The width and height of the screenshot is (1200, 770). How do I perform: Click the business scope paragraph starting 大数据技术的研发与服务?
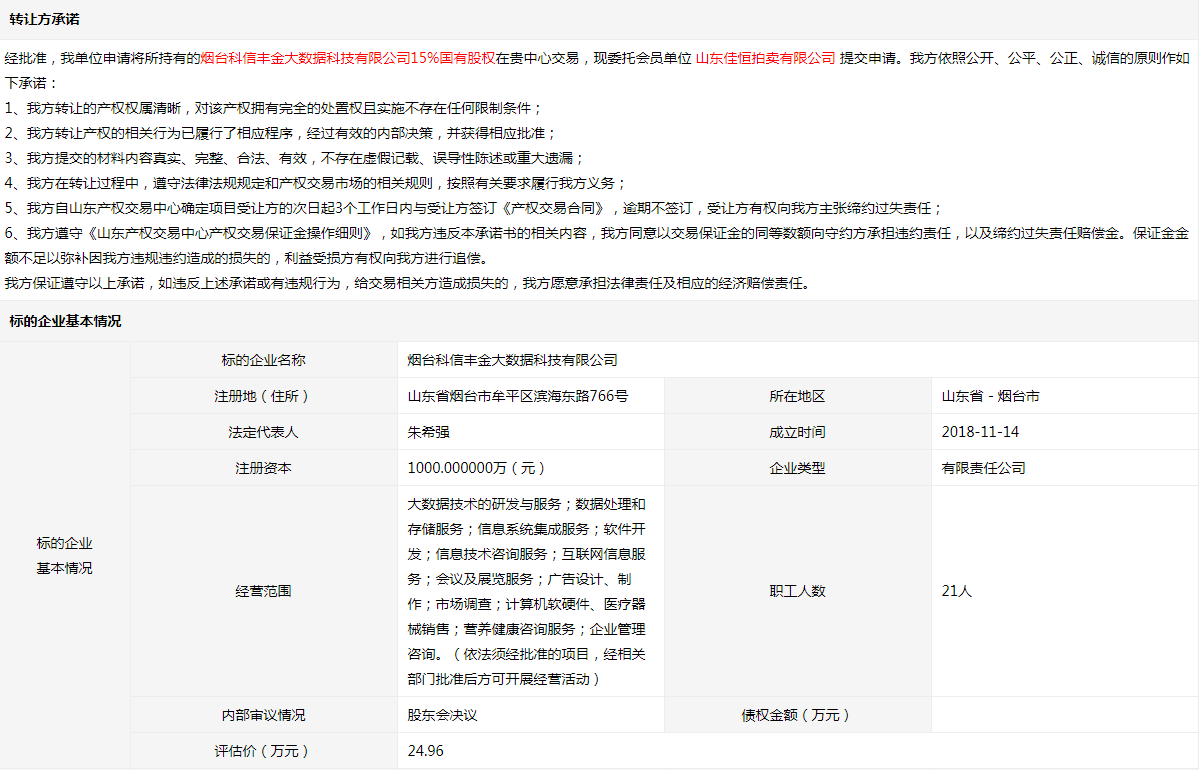point(527,591)
